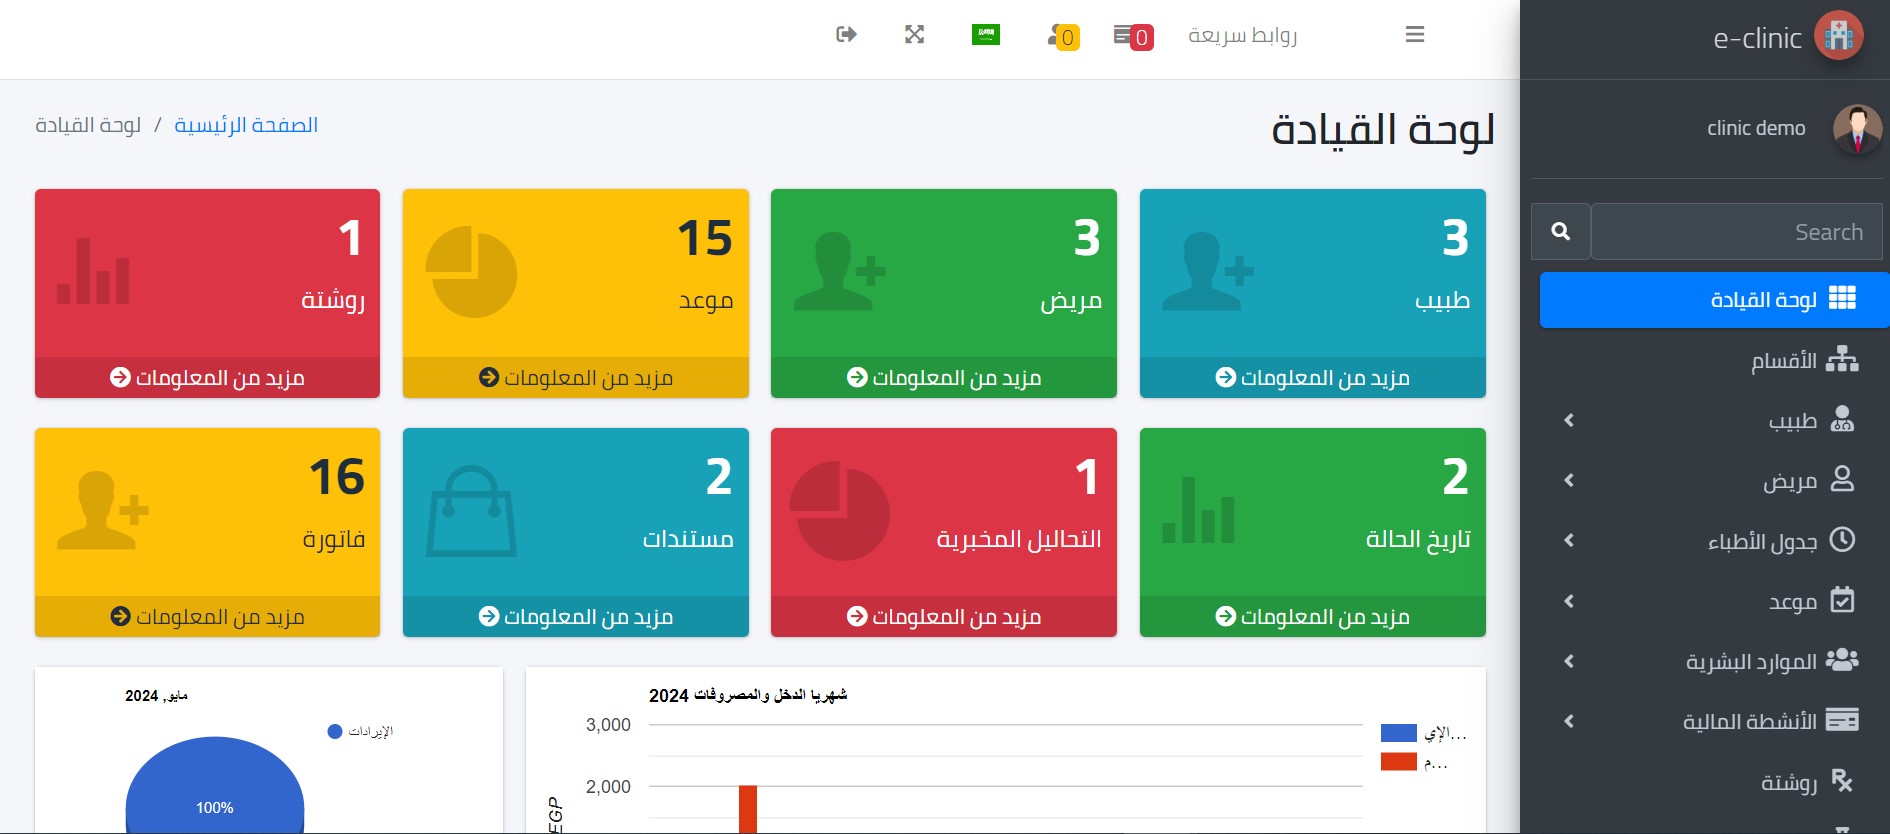
Task: Click into the sidebar Search field
Action: point(1737,232)
